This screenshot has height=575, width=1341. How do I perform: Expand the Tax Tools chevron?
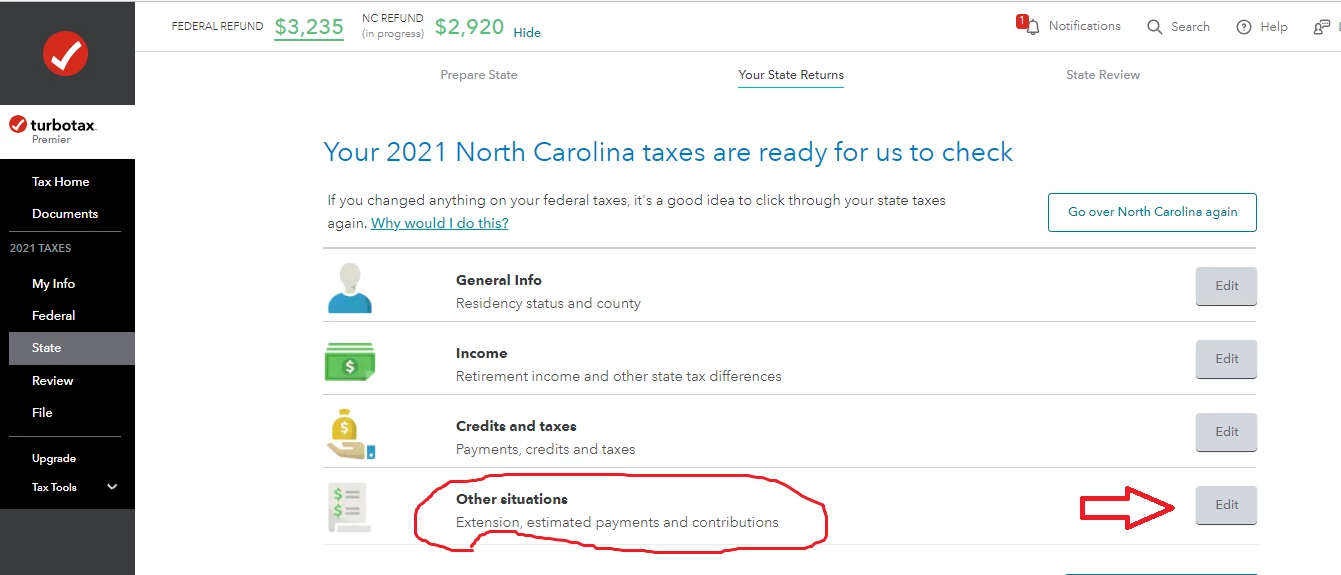tap(112, 487)
